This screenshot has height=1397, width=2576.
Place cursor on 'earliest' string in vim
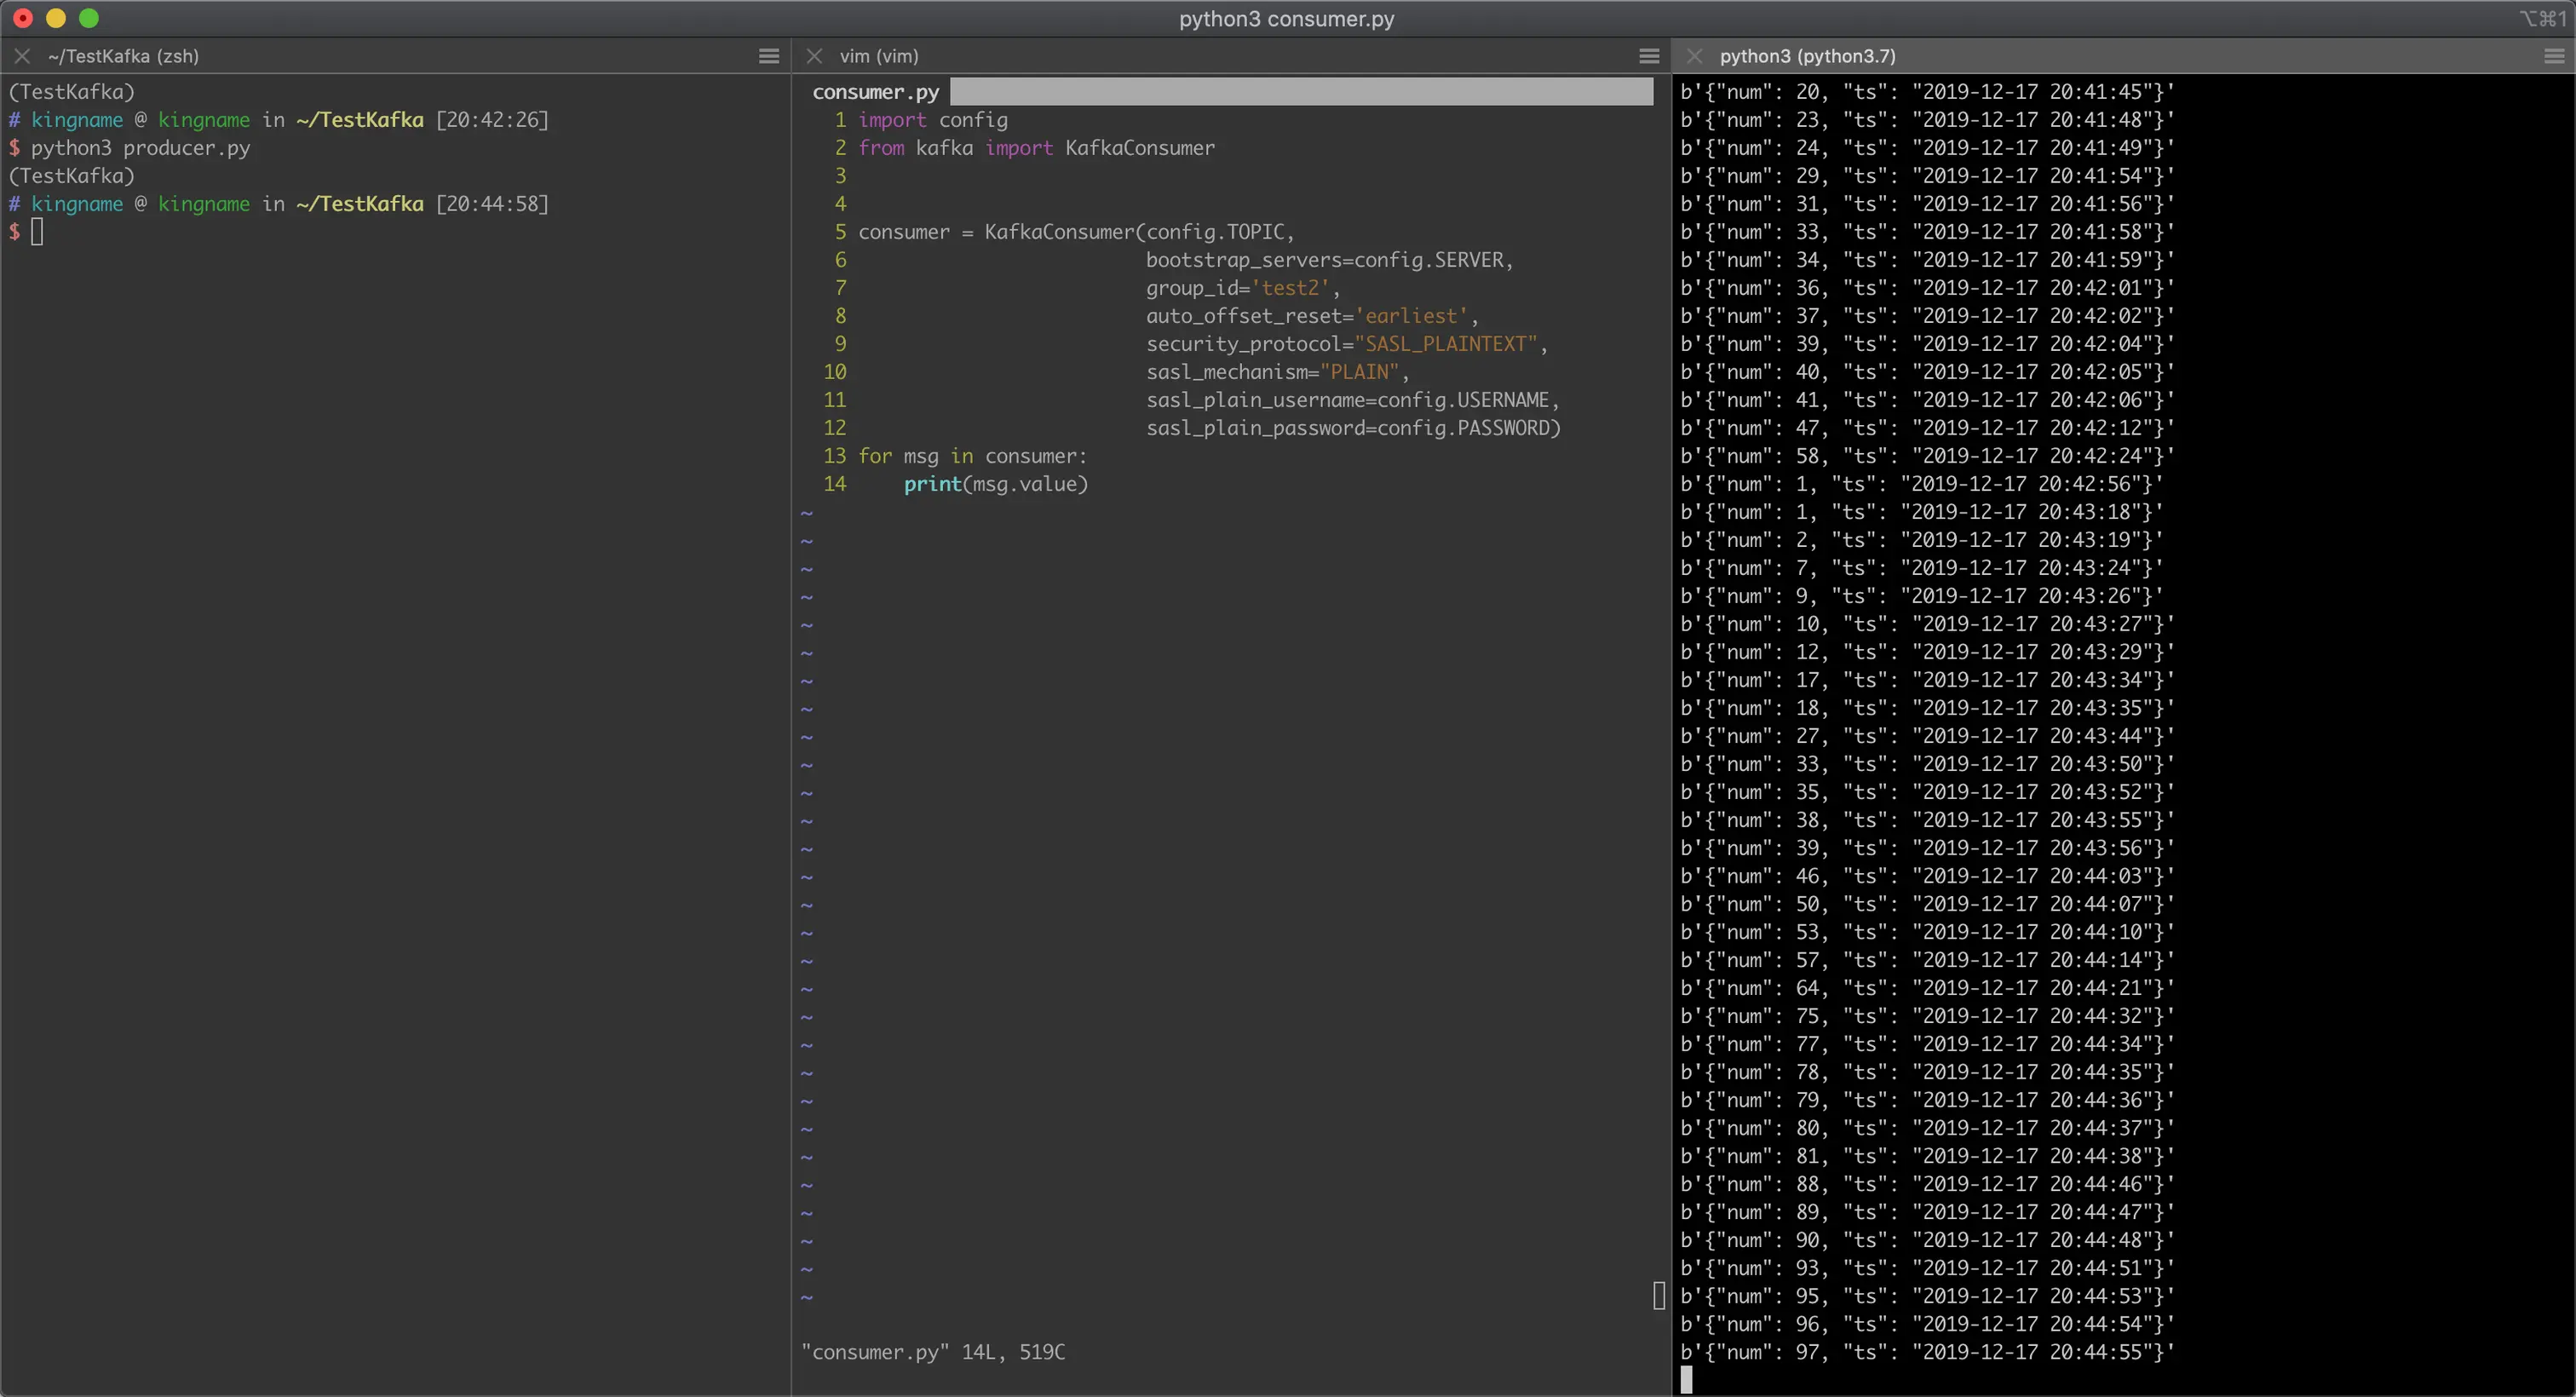point(1411,316)
